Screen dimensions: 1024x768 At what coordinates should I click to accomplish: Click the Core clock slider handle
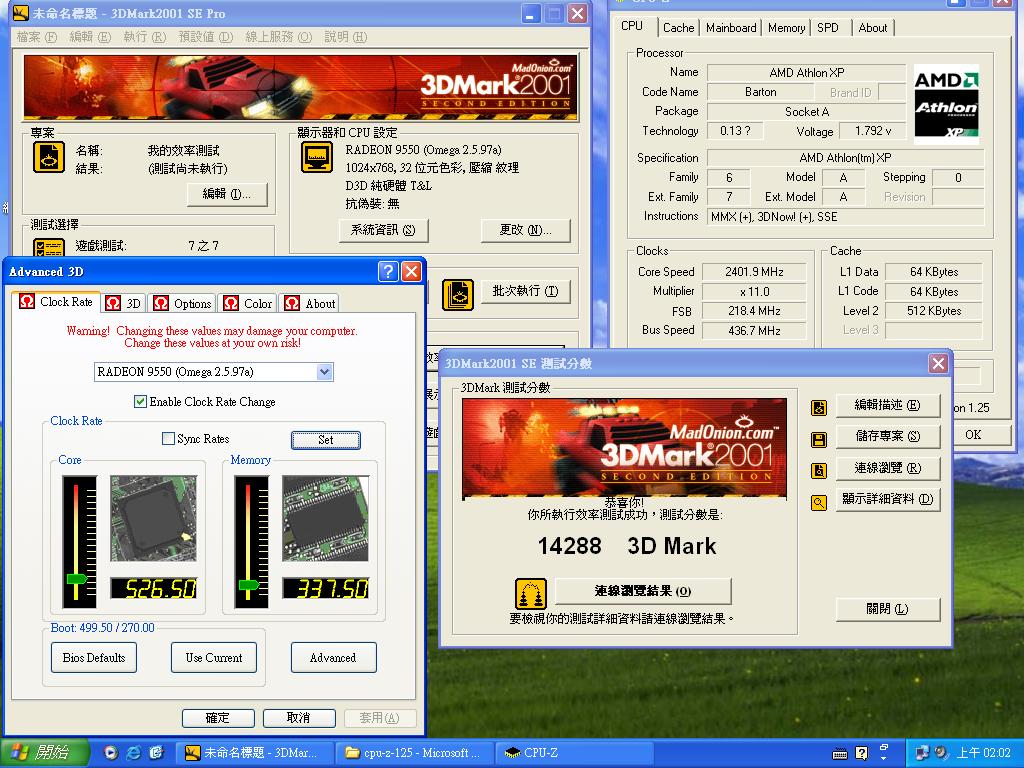pos(76,579)
